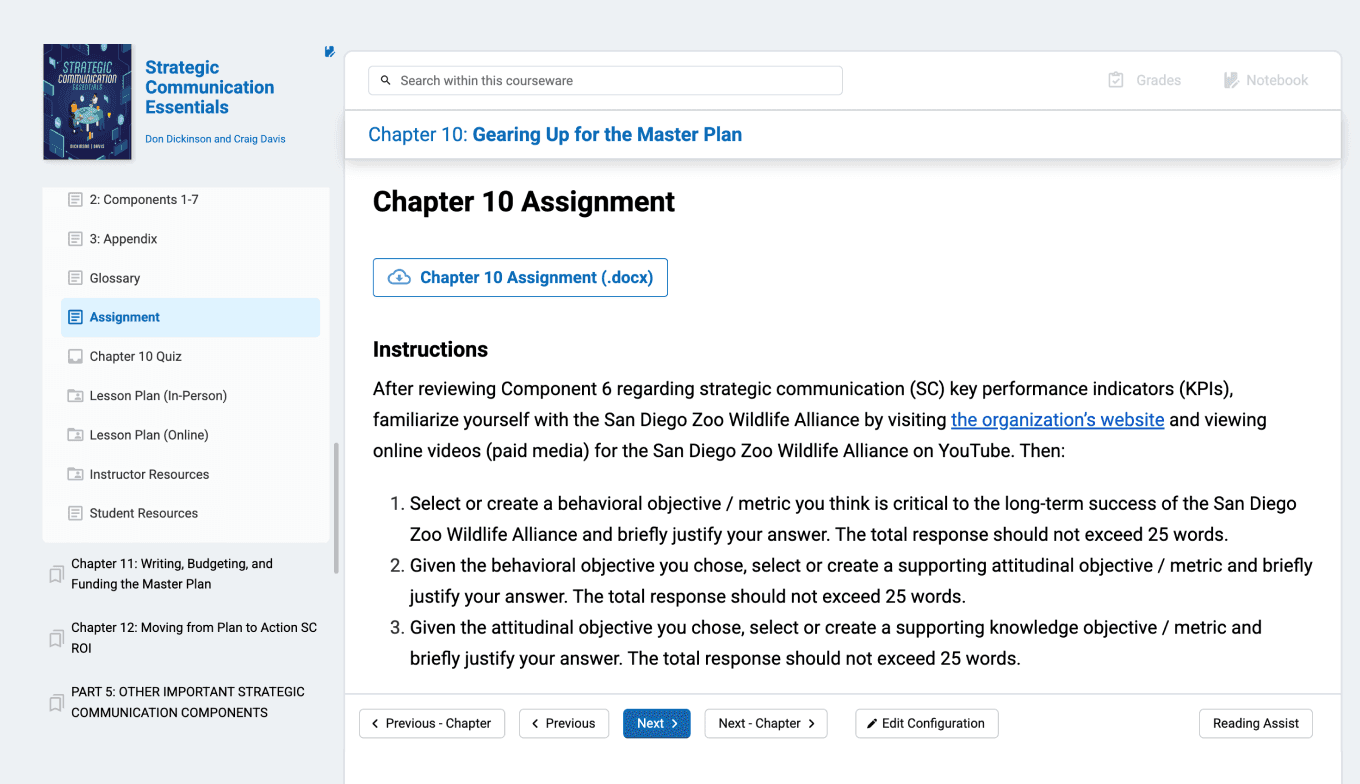1360x784 pixels.
Task: Click the small edit icon beside the book title
Action: coord(330,52)
